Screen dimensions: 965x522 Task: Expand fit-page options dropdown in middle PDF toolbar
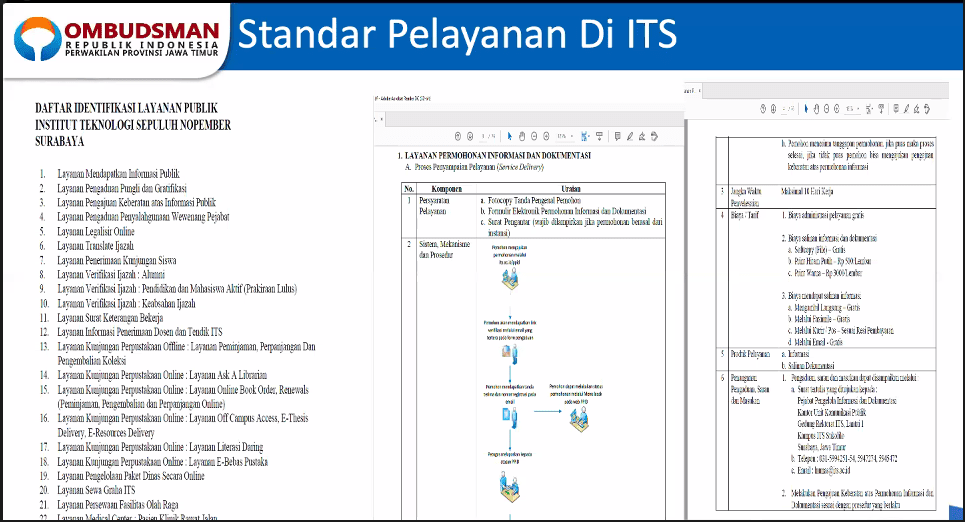coord(590,136)
